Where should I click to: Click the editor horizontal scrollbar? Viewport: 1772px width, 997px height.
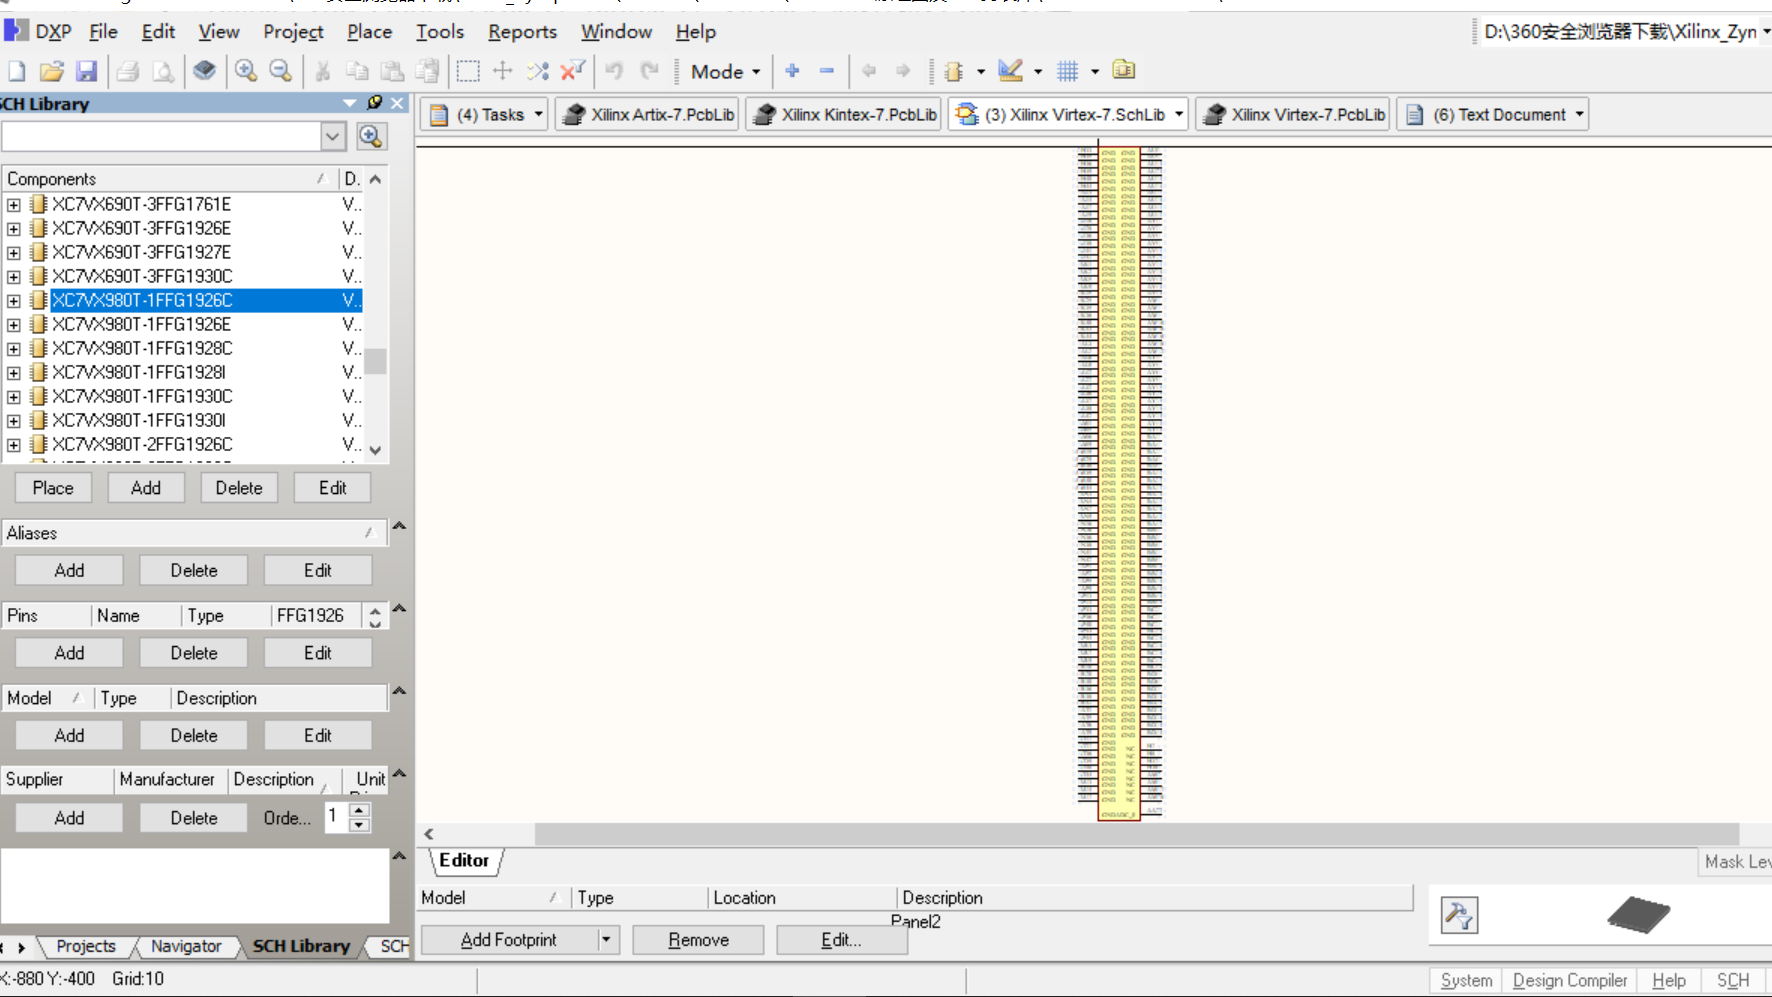(x=1137, y=834)
